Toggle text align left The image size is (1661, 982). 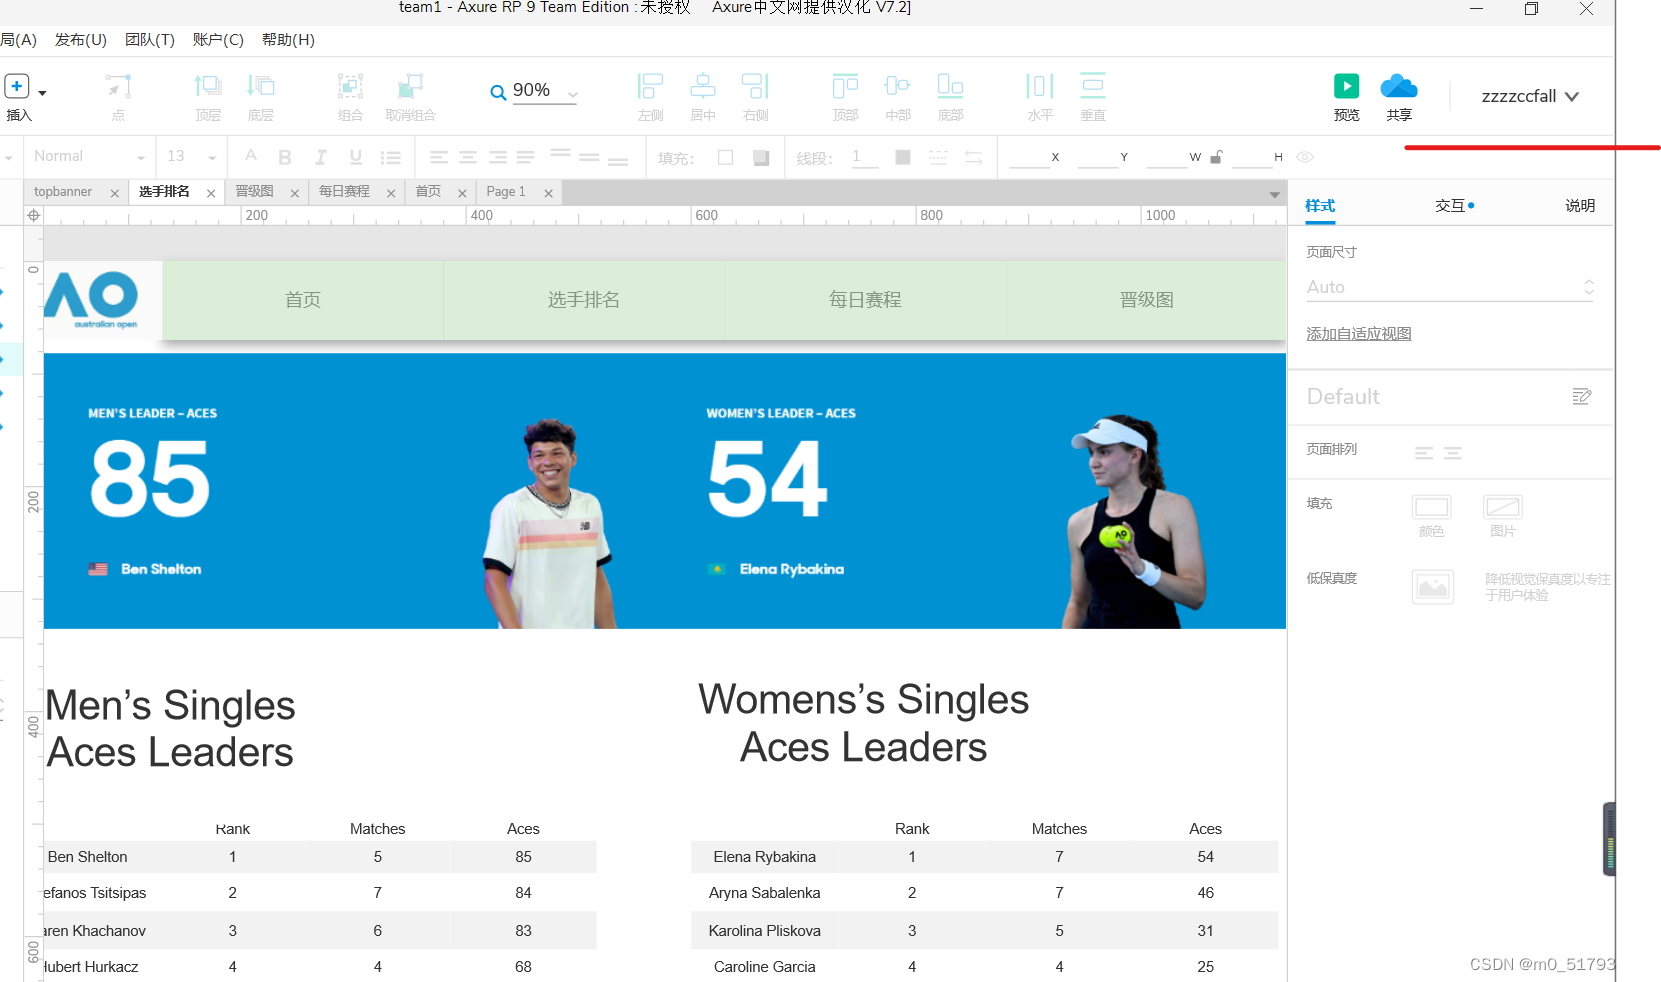(x=439, y=157)
